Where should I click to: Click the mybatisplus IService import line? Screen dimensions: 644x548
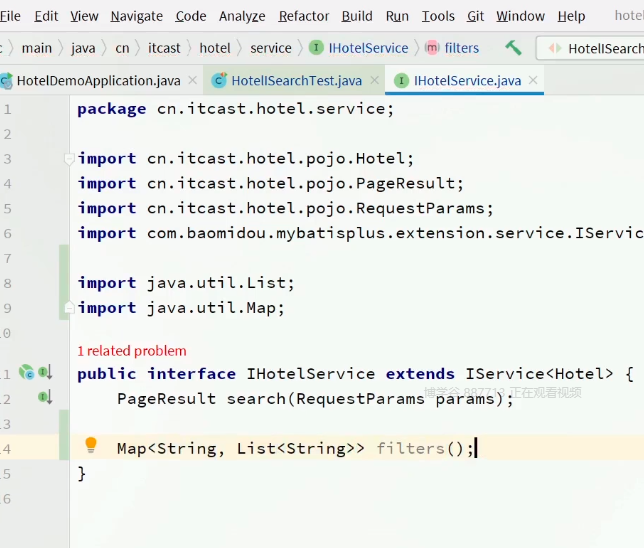361,233
